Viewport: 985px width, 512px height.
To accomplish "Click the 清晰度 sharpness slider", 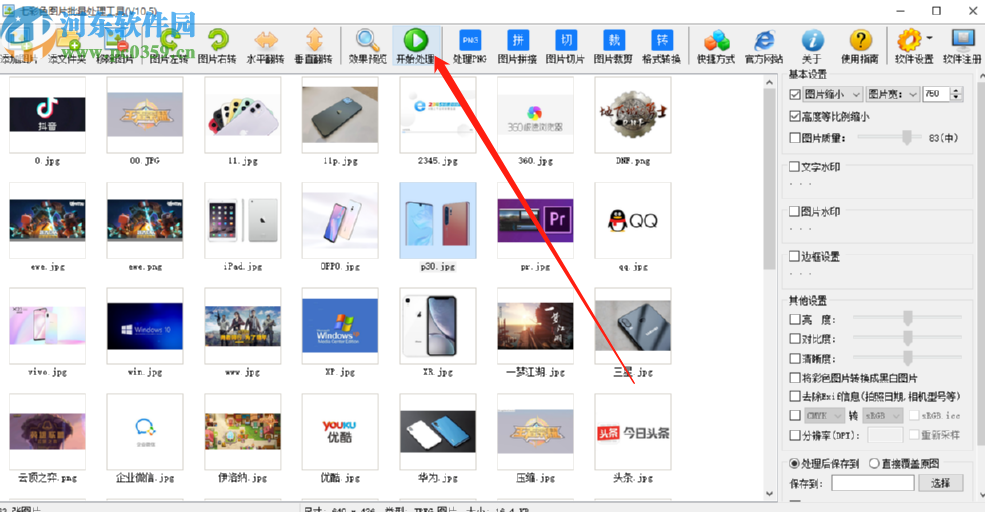I will pyautogui.click(x=906, y=358).
